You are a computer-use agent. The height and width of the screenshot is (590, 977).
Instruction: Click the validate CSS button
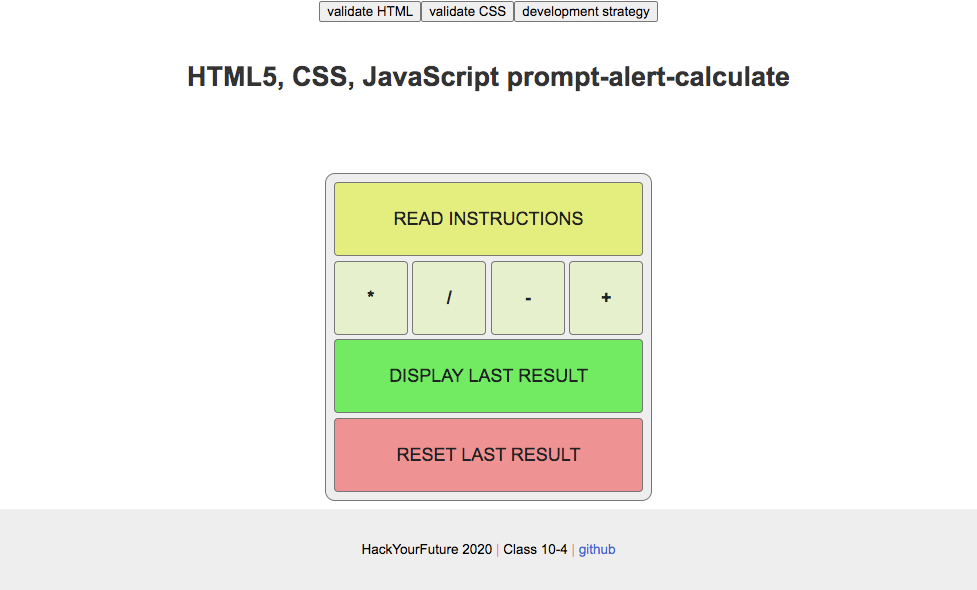pyautogui.click(x=467, y=11)
